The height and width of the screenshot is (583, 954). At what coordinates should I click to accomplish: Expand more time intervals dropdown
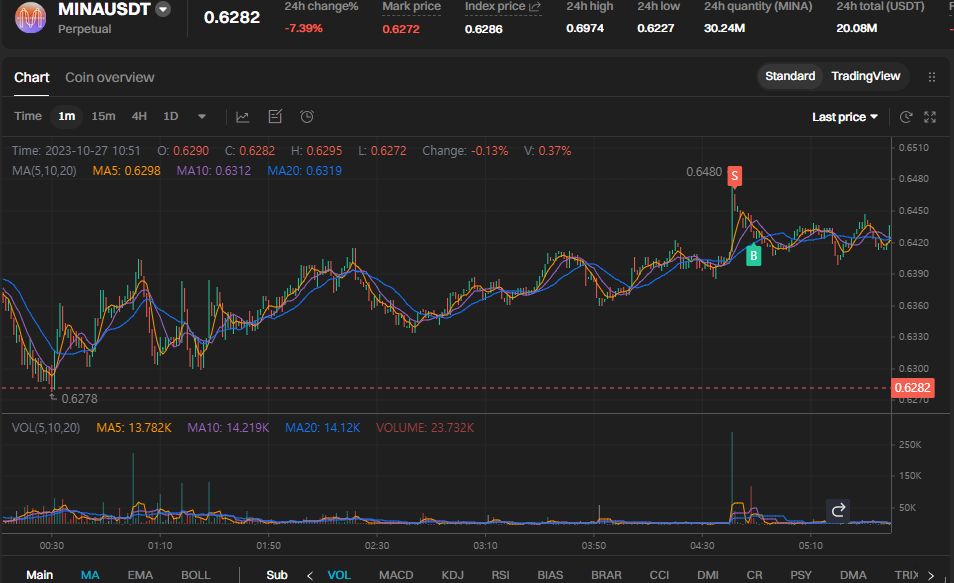click(202, 117)
